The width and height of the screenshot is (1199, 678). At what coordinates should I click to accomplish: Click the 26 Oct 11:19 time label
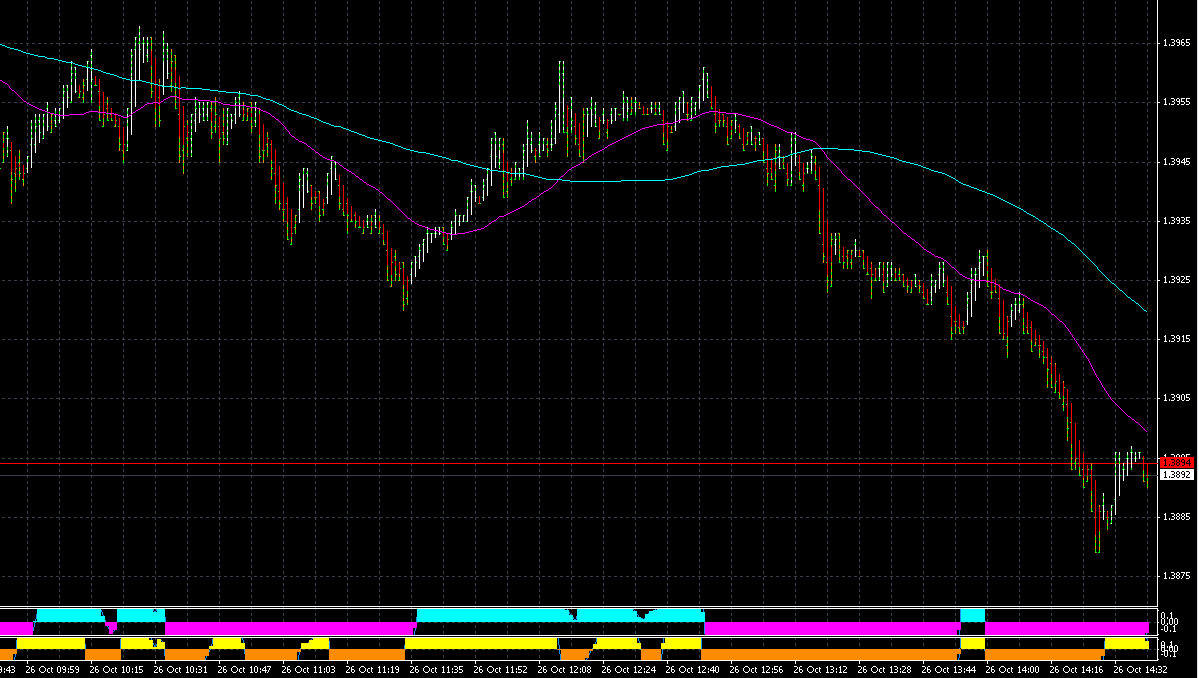pyautogui.click(x=372, y=670)
